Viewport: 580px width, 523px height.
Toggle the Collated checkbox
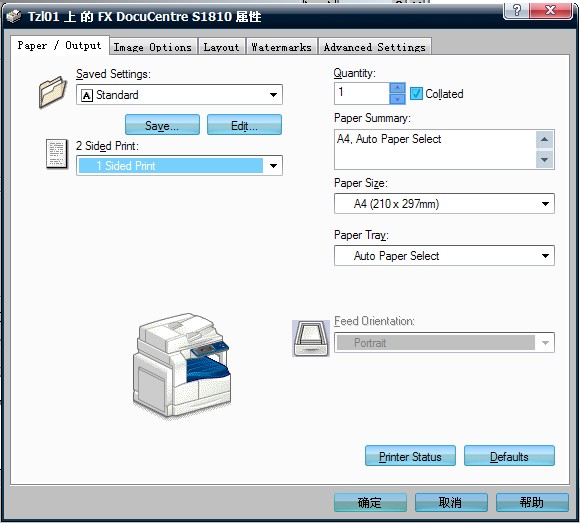(416, 94)
